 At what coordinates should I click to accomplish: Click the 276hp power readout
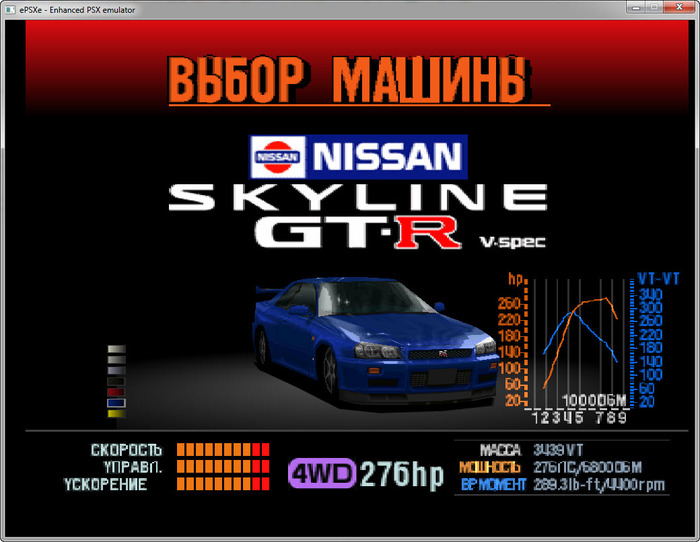402,475
